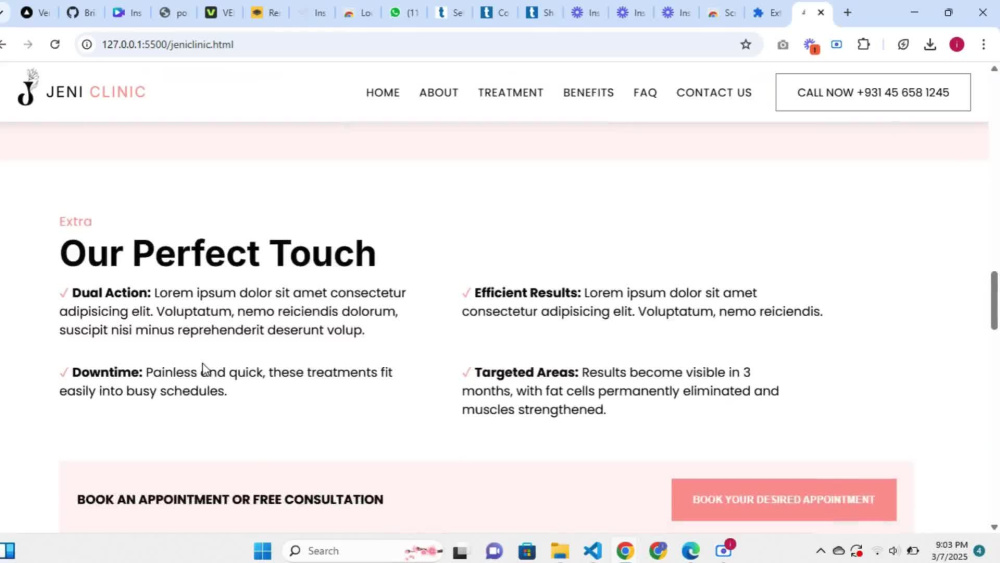Click the page vertical scrollbar thumb
This screenshot has width=1000, height=563.
(994, 300)
